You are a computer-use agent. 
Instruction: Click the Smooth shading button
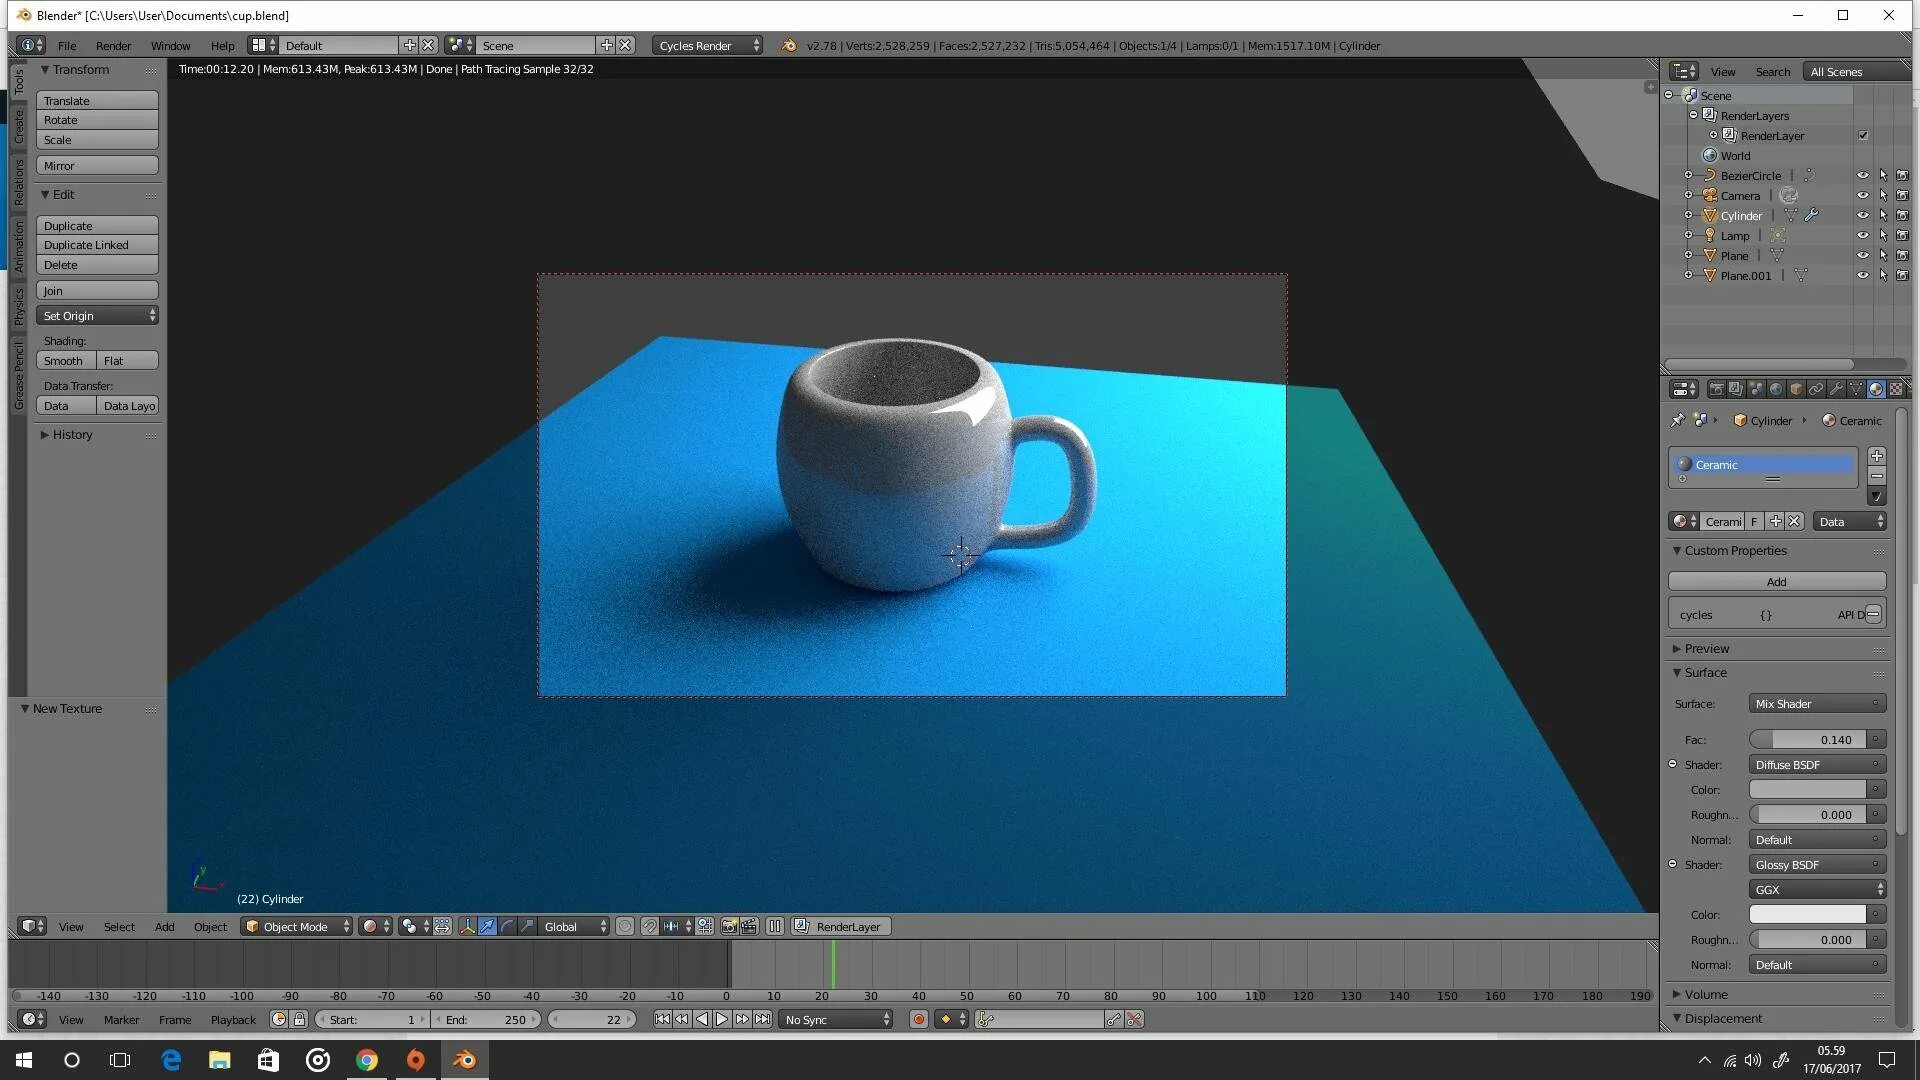[x=65, y=361]
